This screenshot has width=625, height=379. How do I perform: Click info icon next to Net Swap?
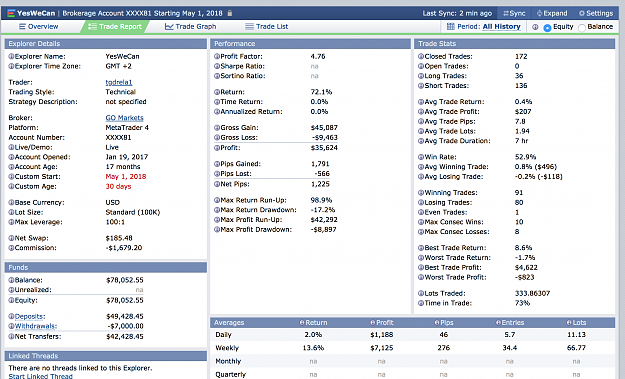pyautogui.click(x=11, y=238)
